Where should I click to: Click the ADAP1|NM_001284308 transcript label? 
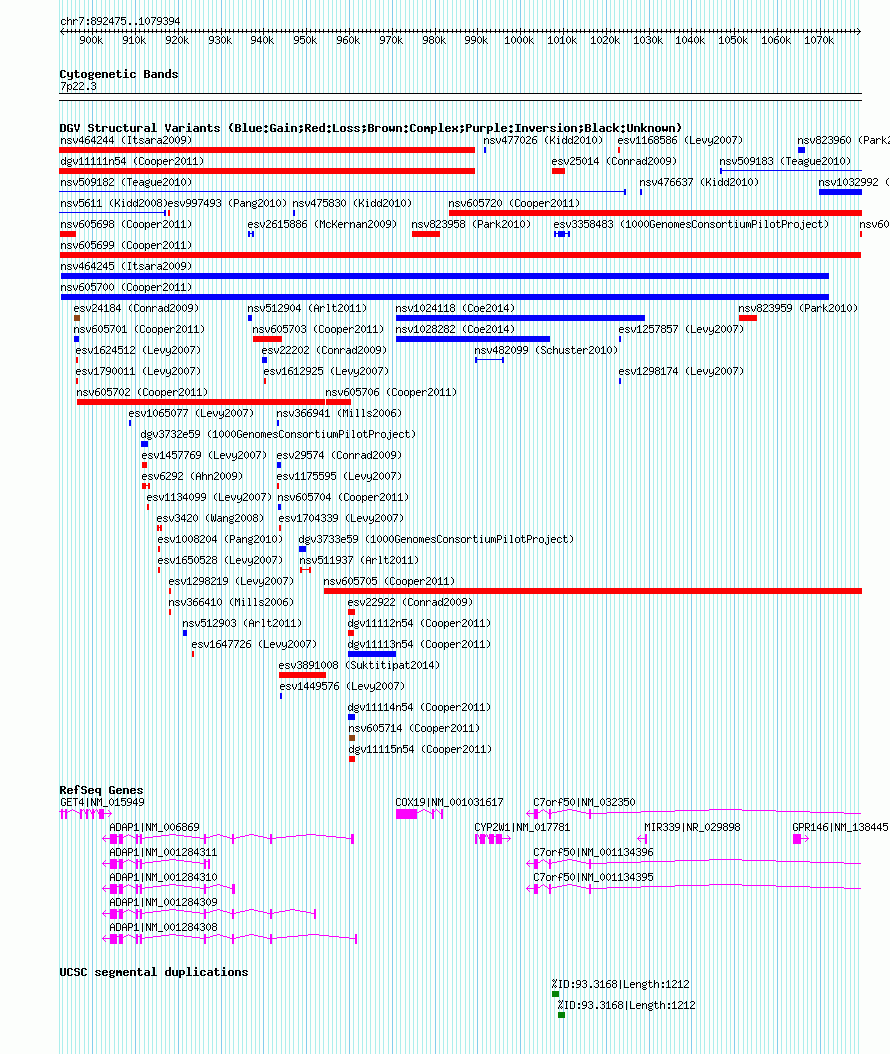[163, 928]
